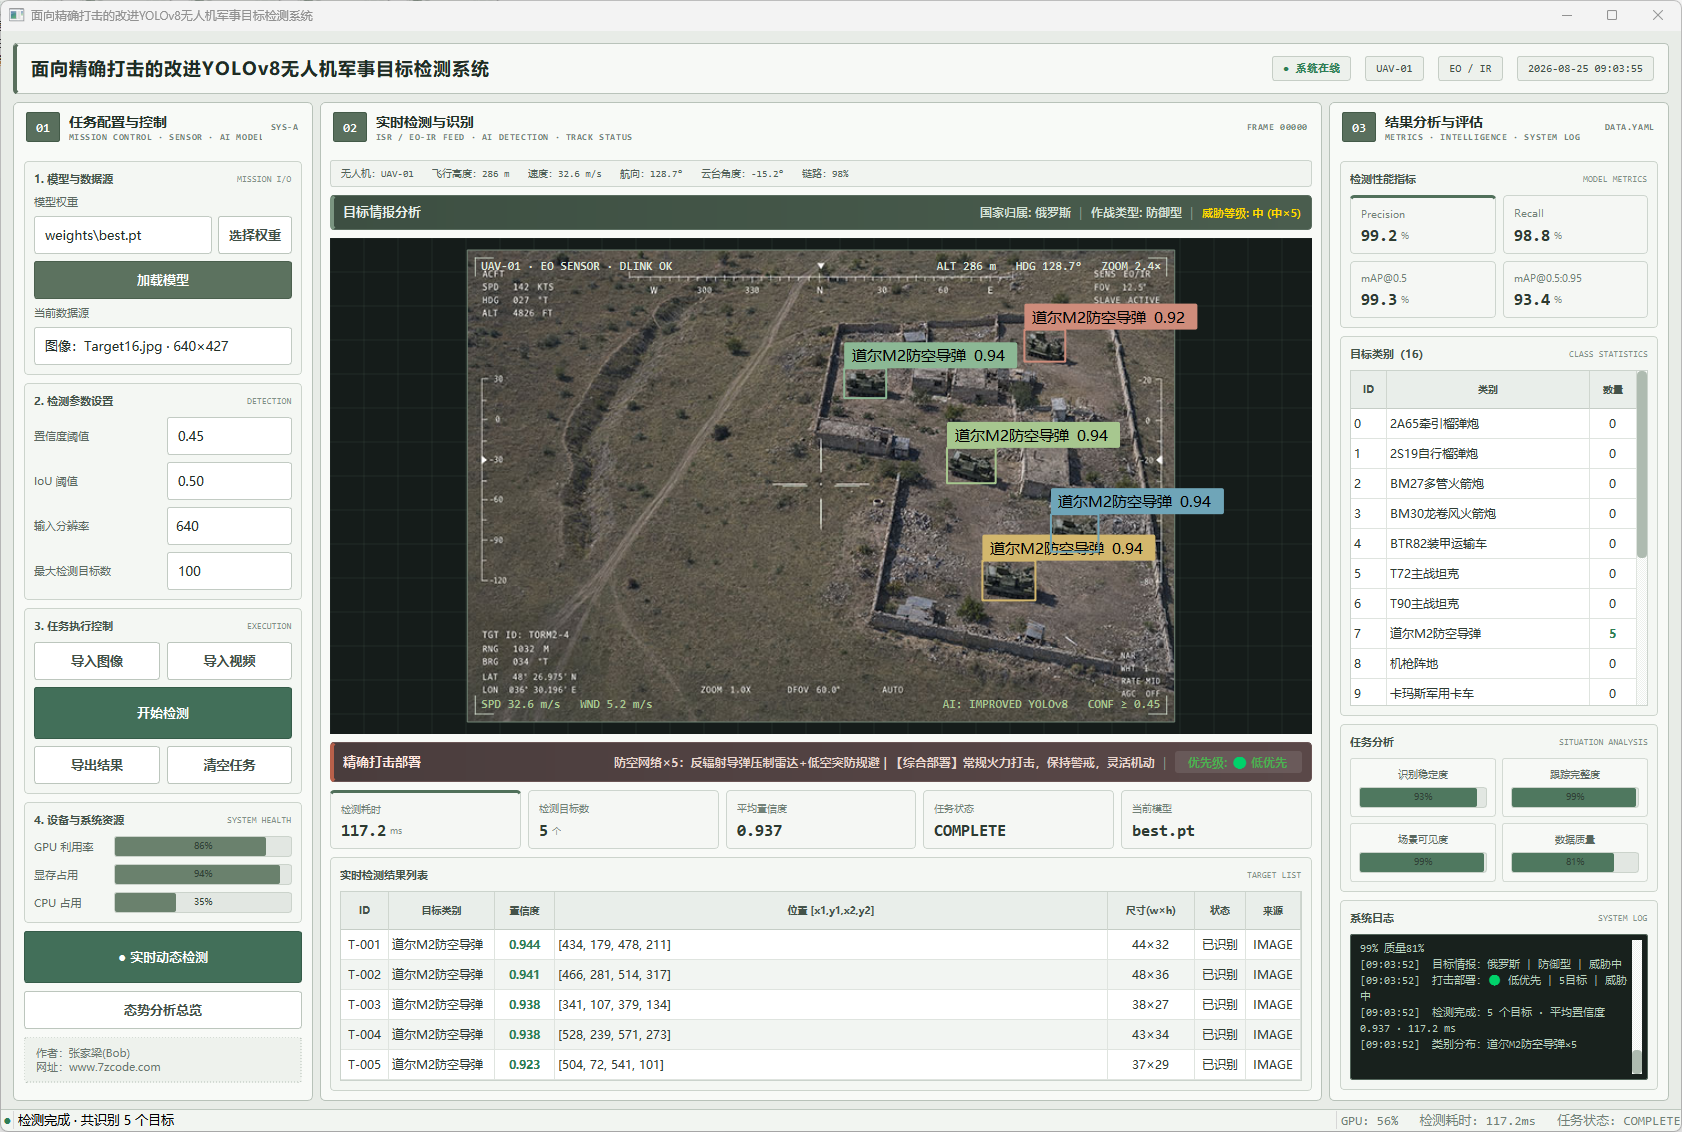Click the date-time badge in header

pyautogui.click(x=1585, y=68)
